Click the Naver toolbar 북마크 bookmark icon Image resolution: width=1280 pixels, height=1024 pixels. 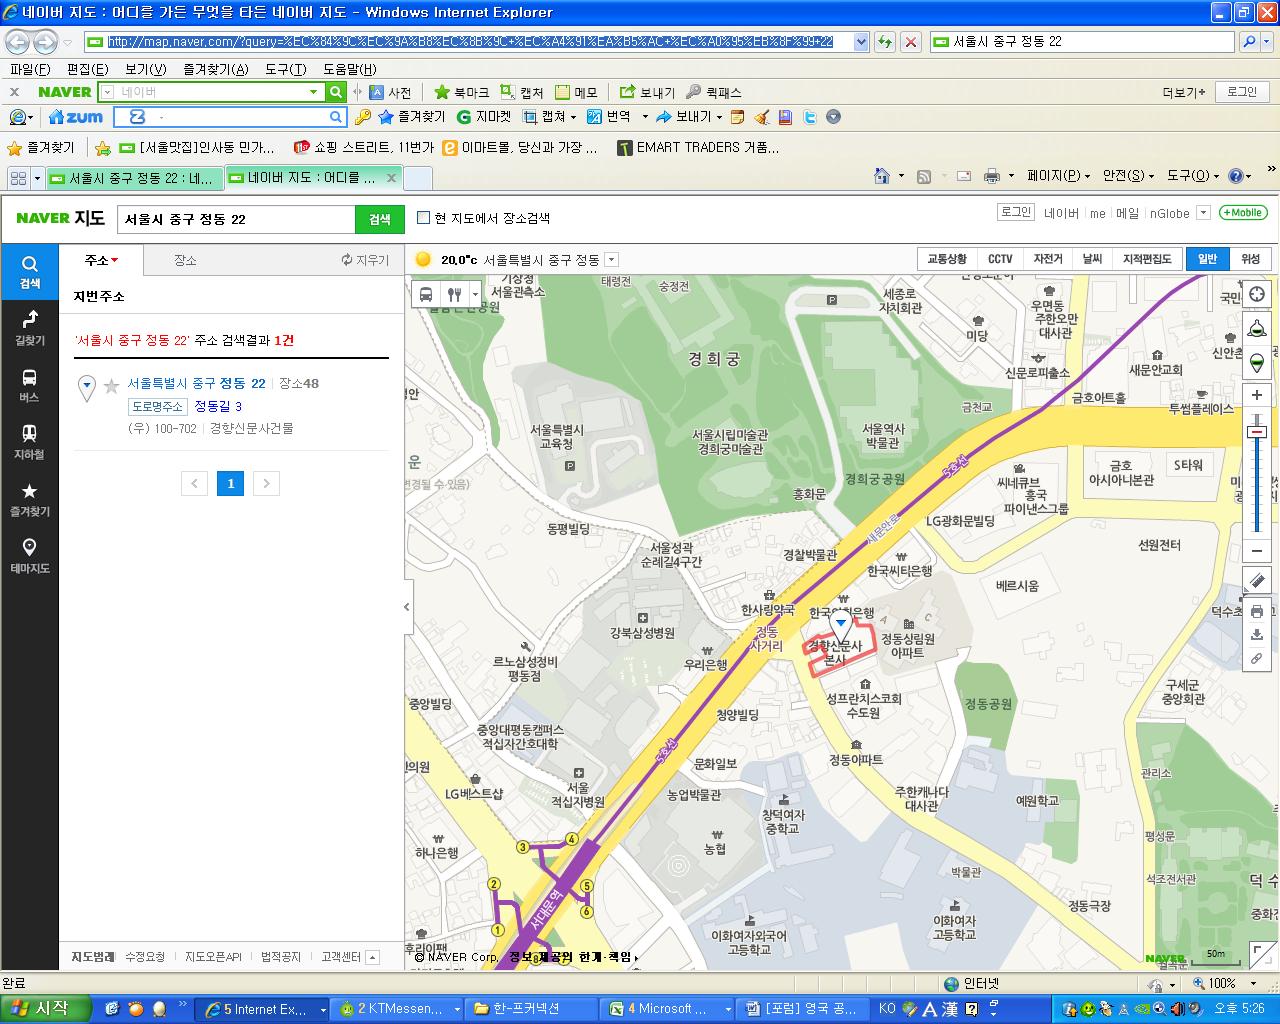coord(462,92)
